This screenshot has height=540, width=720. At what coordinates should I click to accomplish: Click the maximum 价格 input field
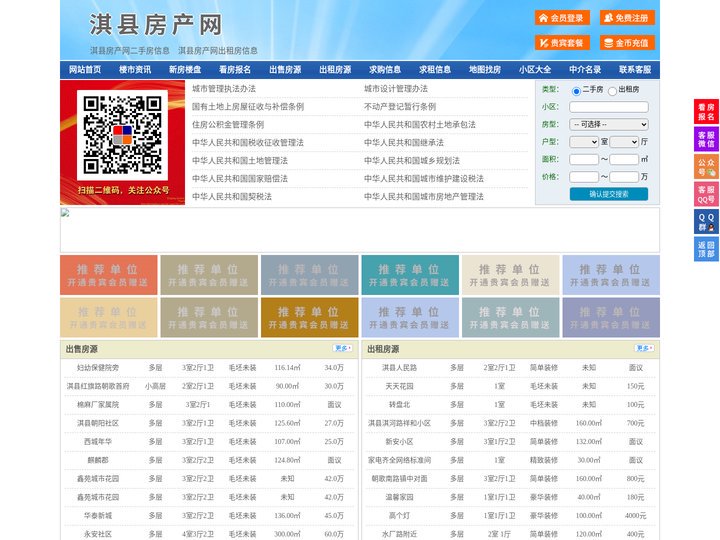[x=624, y=177]
